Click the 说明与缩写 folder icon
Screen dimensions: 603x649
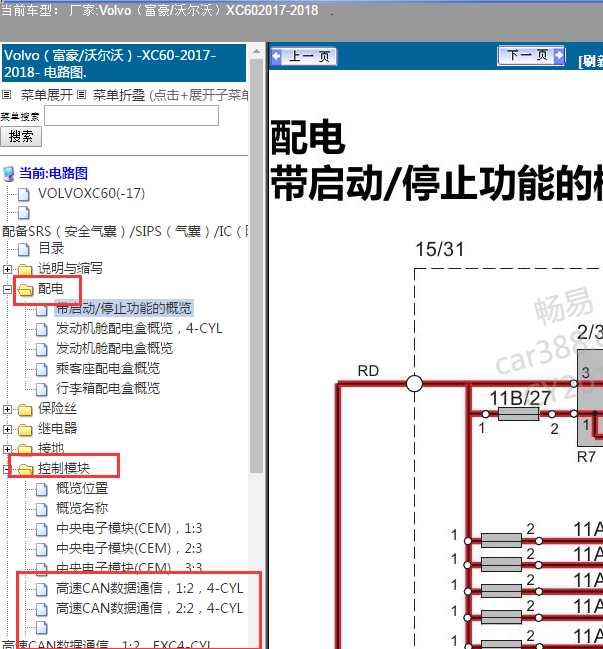click(x=25, y=269)
